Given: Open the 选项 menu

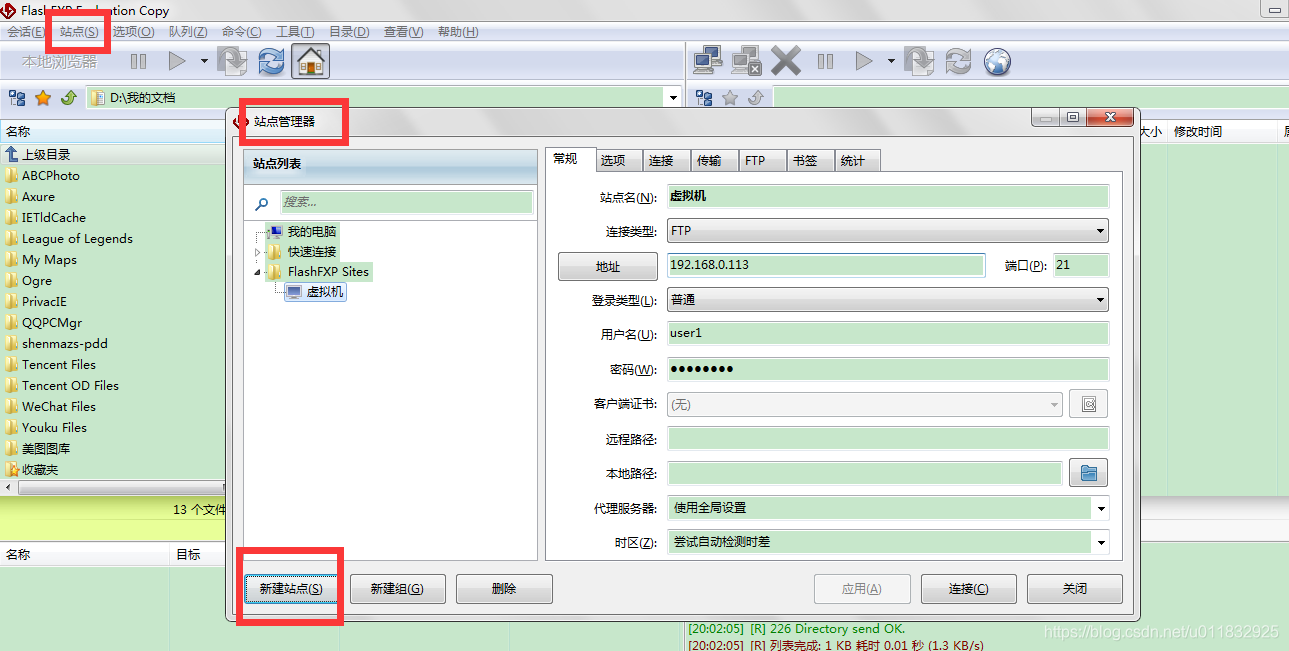Looking at the screenshot, I should 133,32.
